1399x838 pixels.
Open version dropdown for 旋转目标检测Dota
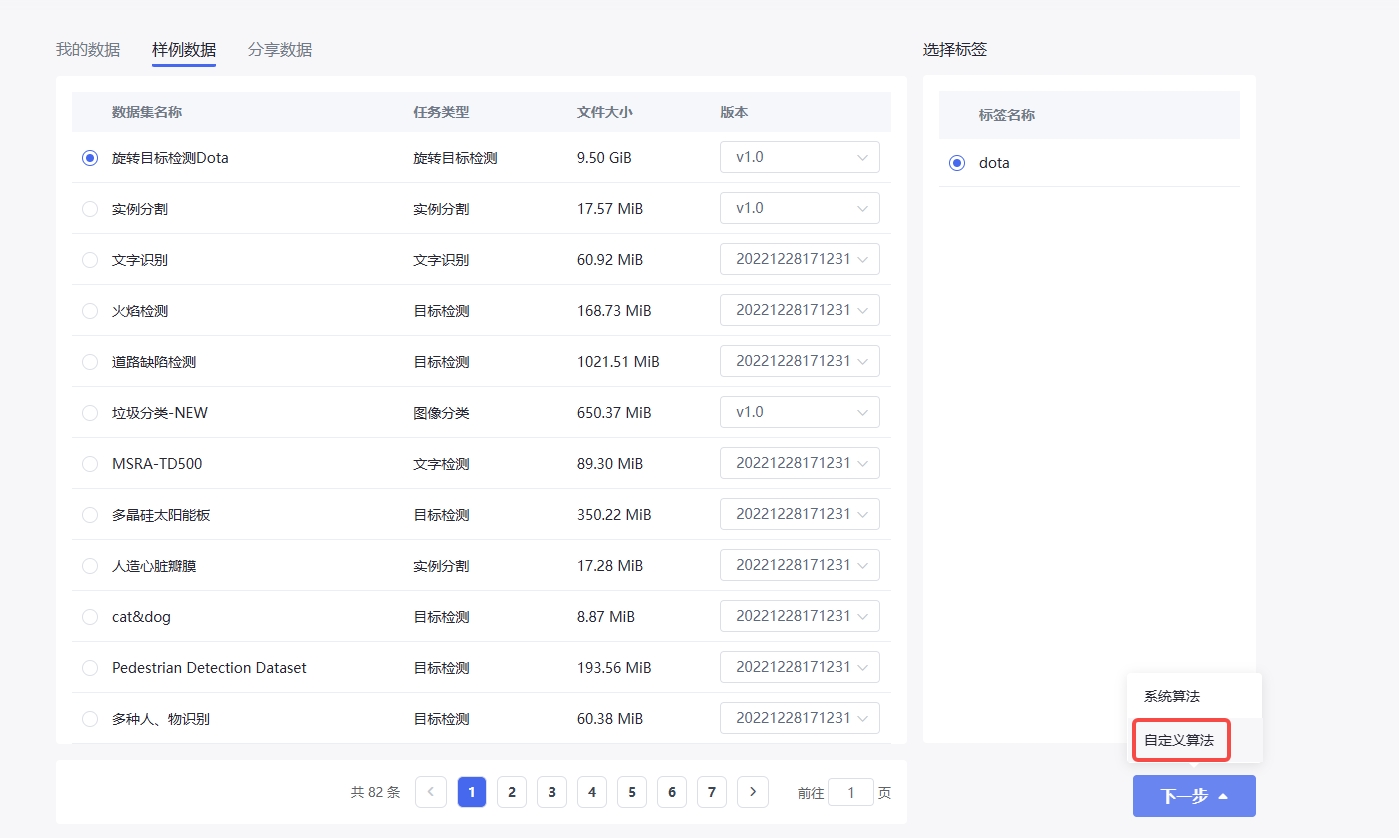(x=800, y=157)
